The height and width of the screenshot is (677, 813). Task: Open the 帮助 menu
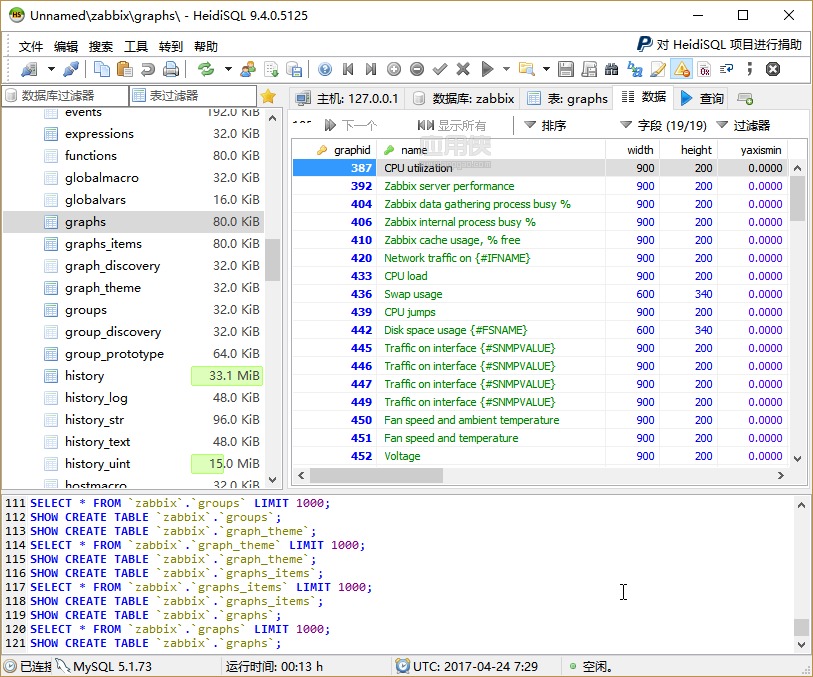[206, 47]
